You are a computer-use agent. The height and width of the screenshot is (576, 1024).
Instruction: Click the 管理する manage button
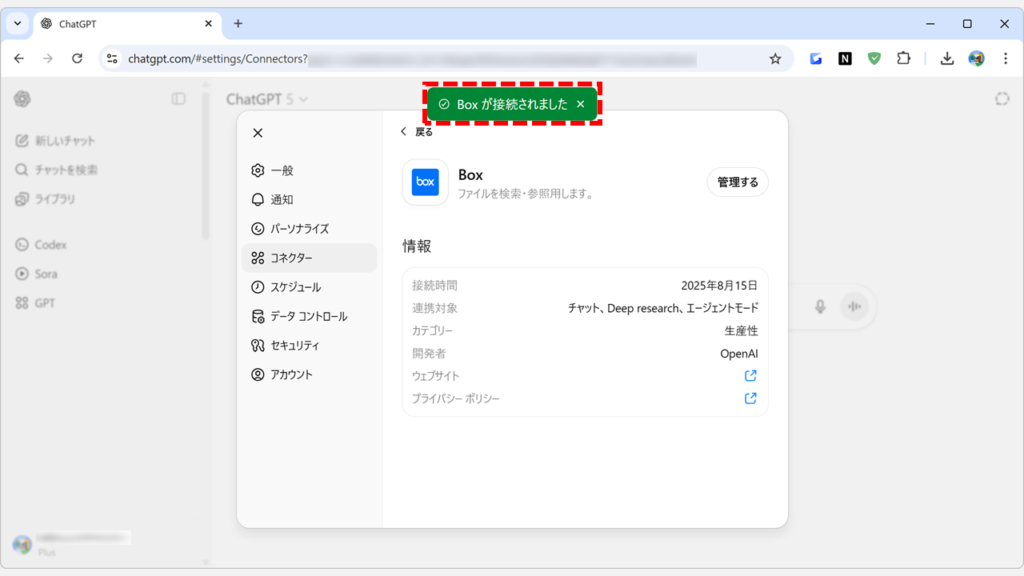pos(737,182)
